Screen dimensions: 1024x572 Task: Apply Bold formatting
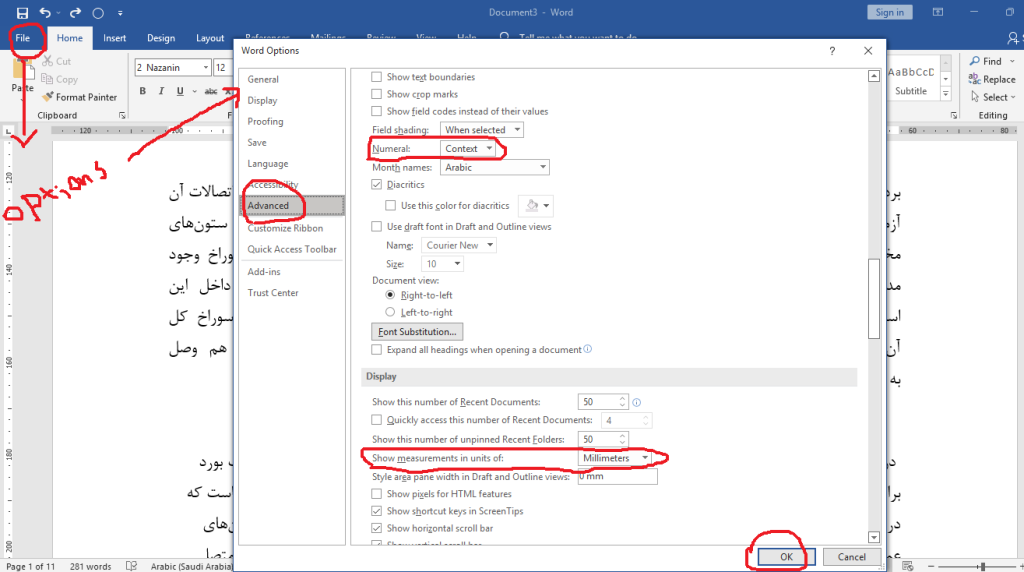(143, 91)
